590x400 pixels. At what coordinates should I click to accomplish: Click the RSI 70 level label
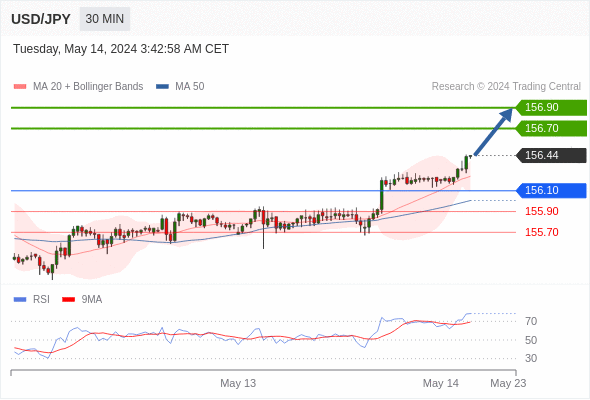pyautogui.click(x=531, y=321)
